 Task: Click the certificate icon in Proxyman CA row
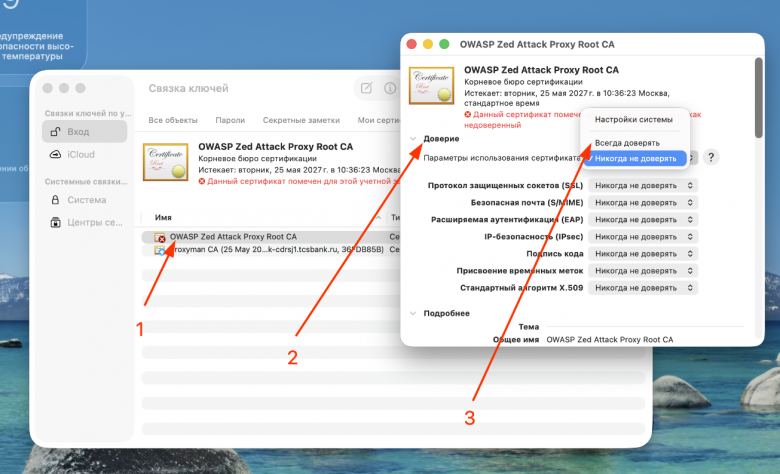160,250
